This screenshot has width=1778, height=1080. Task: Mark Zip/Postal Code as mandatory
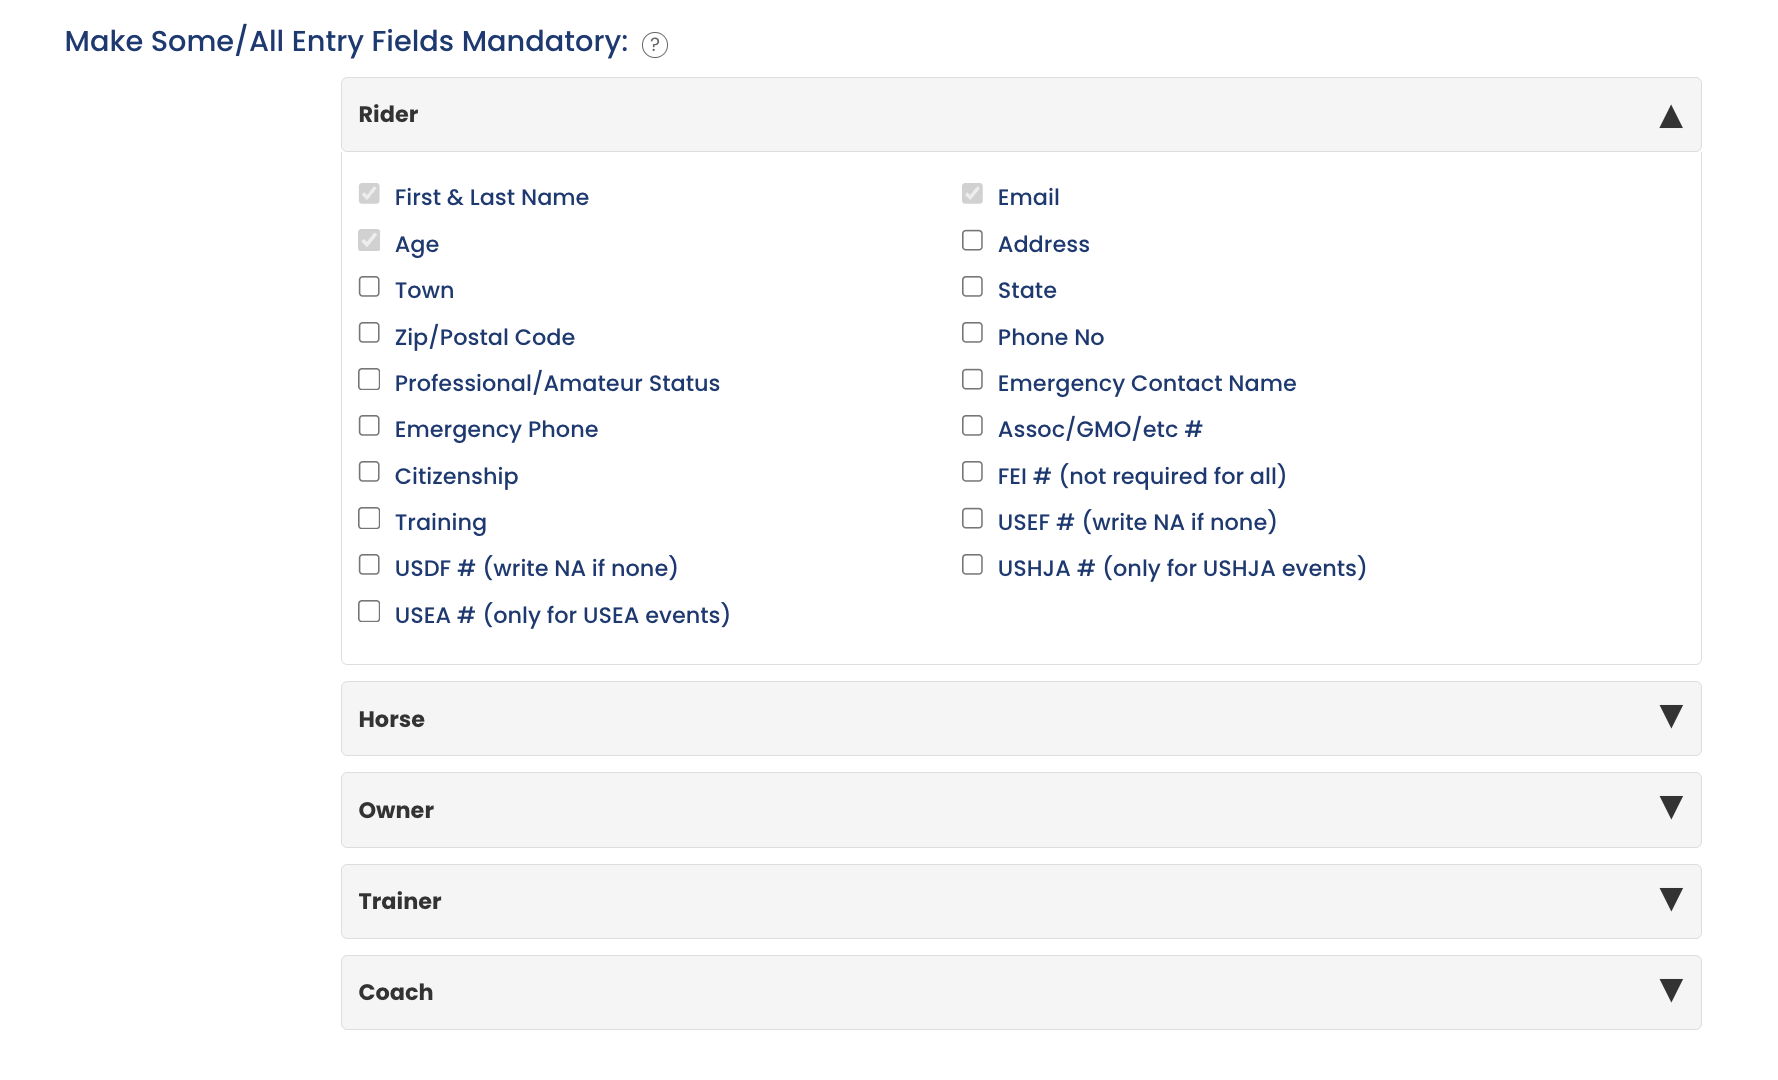click(x=369, y=333)
